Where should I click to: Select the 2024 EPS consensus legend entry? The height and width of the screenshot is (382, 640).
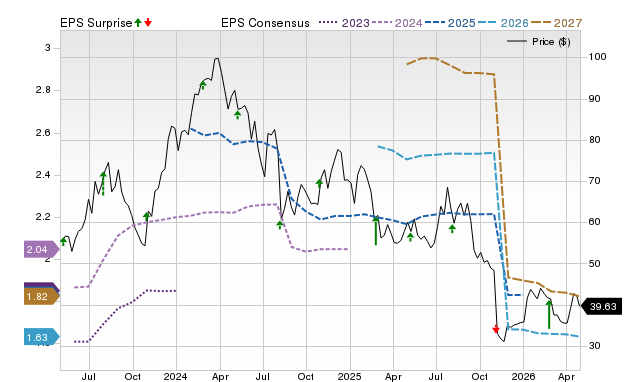(397, 23)
